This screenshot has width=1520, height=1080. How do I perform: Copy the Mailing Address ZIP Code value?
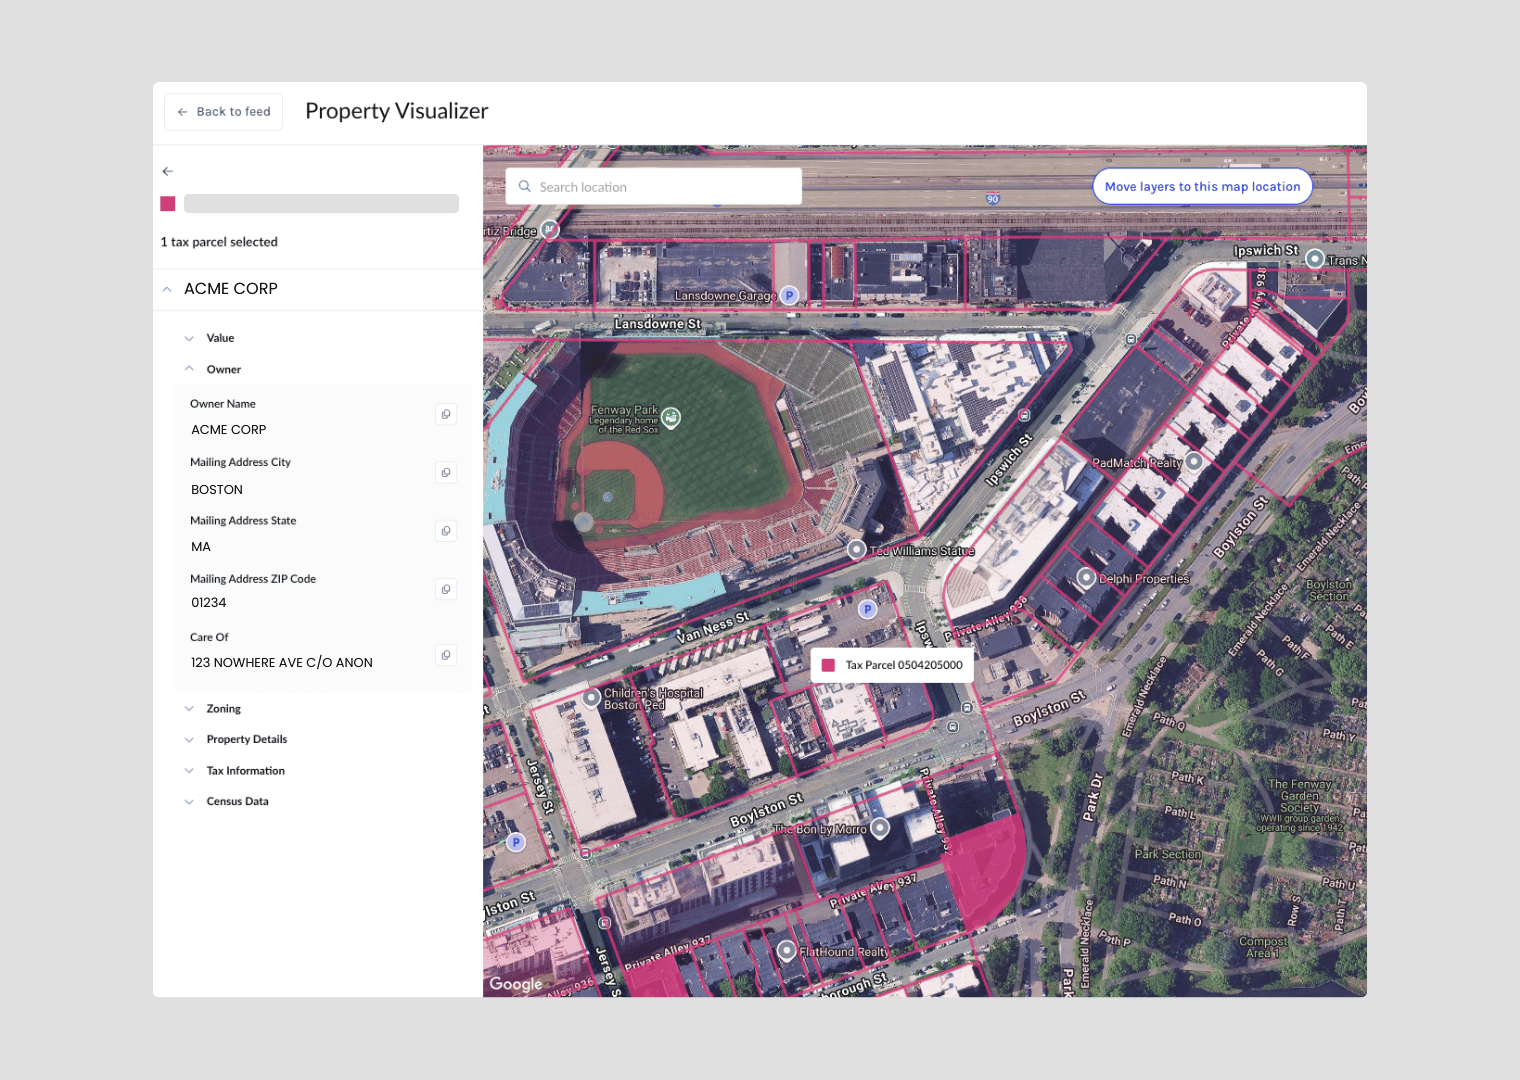click(446, 589)
